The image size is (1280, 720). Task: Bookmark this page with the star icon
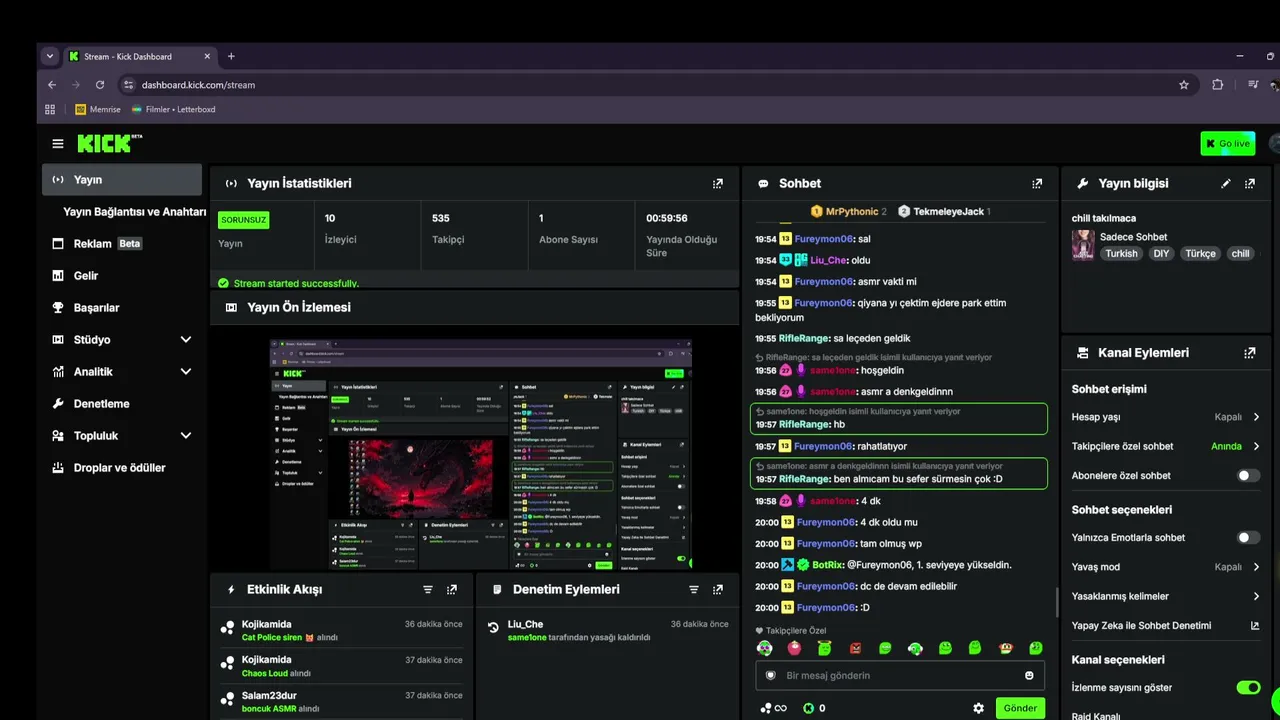pos(1184,85)
